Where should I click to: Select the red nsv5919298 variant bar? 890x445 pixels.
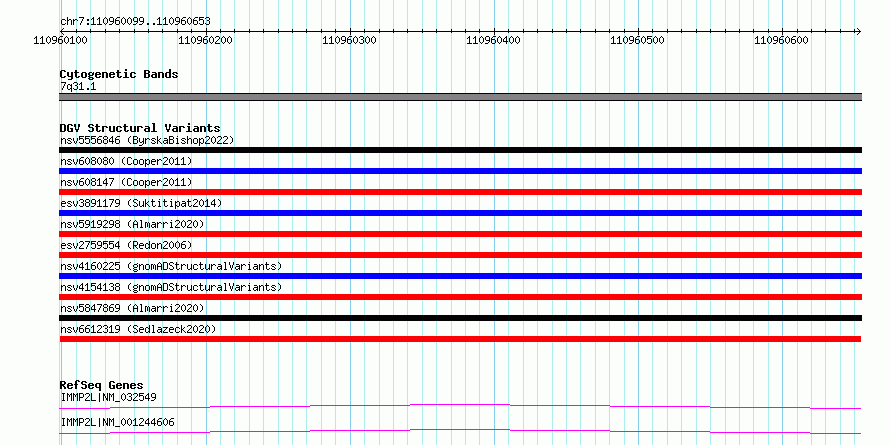pyautogui.click(x=461, y=234)
